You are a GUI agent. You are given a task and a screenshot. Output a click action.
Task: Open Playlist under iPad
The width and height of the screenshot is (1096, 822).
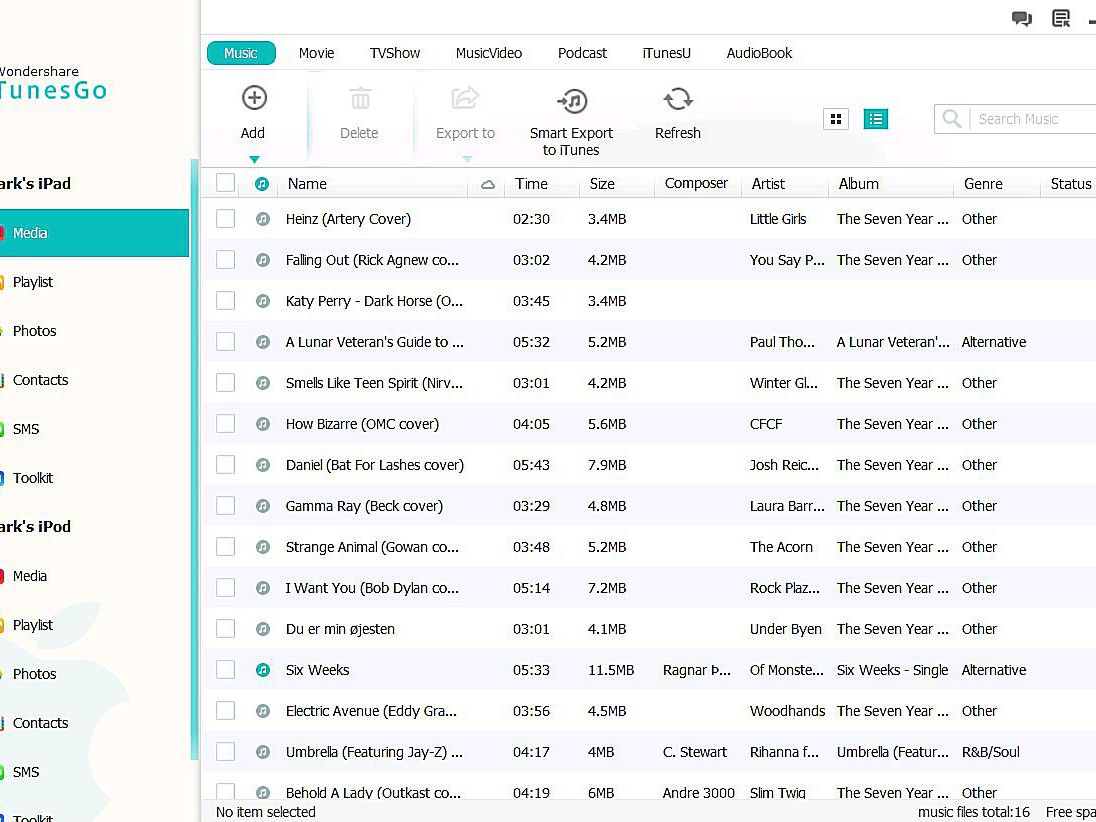coord(32,282)
